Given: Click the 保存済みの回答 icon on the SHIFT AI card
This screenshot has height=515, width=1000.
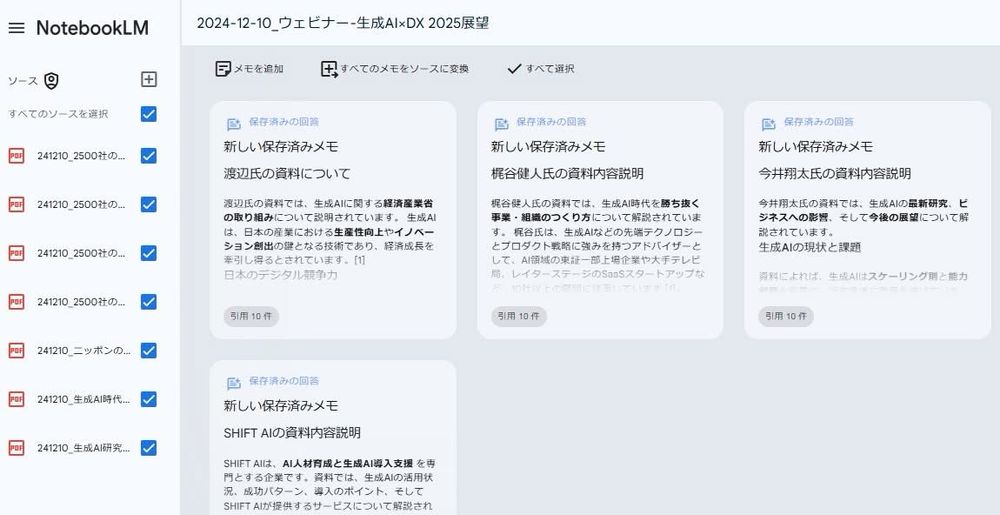Looking at the screenshot, I should click(x=234, y=383).
